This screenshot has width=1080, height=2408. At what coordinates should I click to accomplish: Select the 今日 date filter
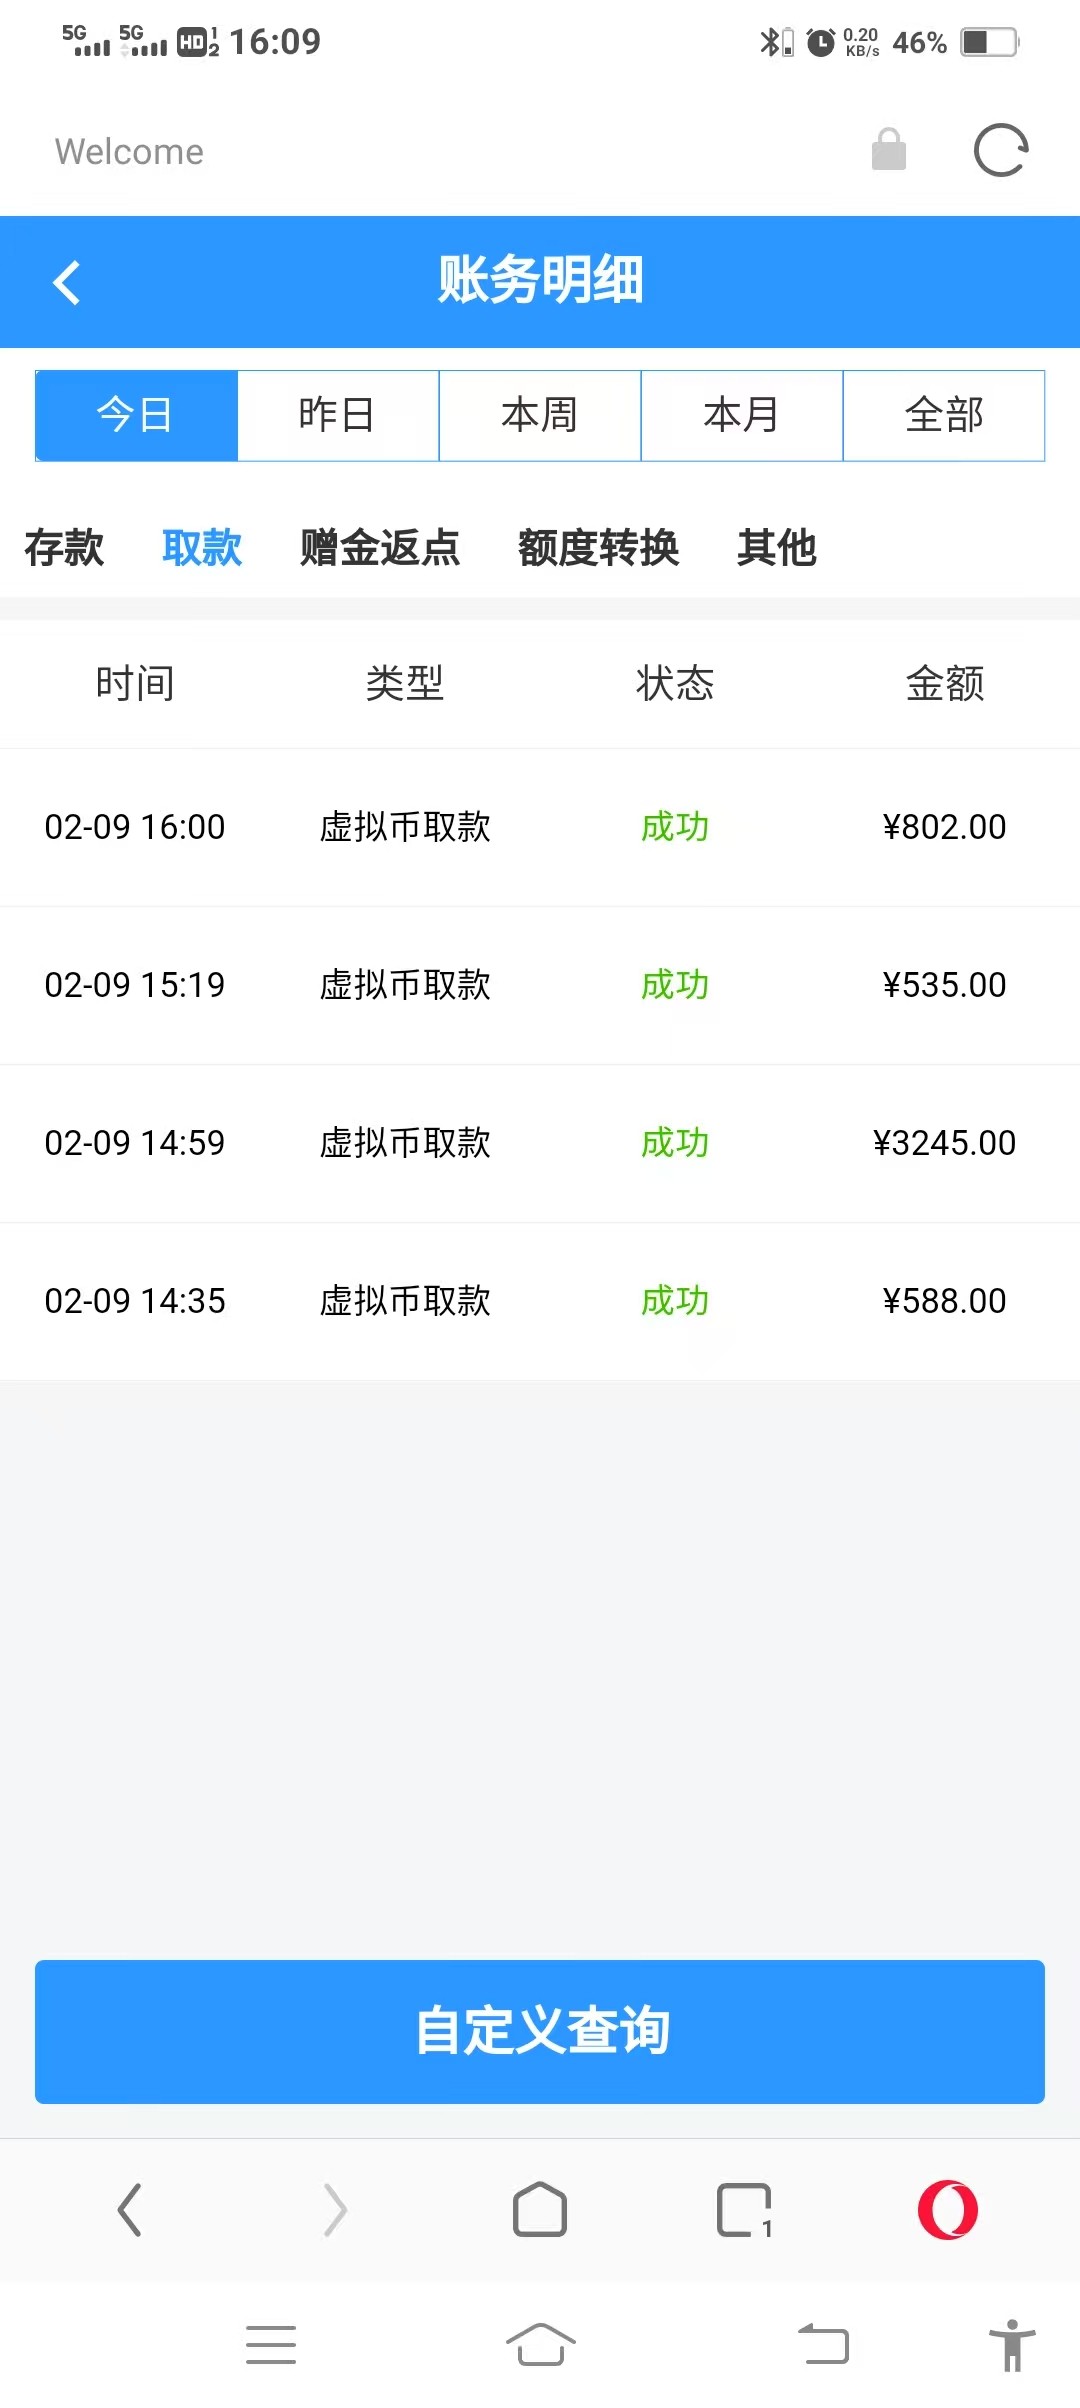click(136, 415)
